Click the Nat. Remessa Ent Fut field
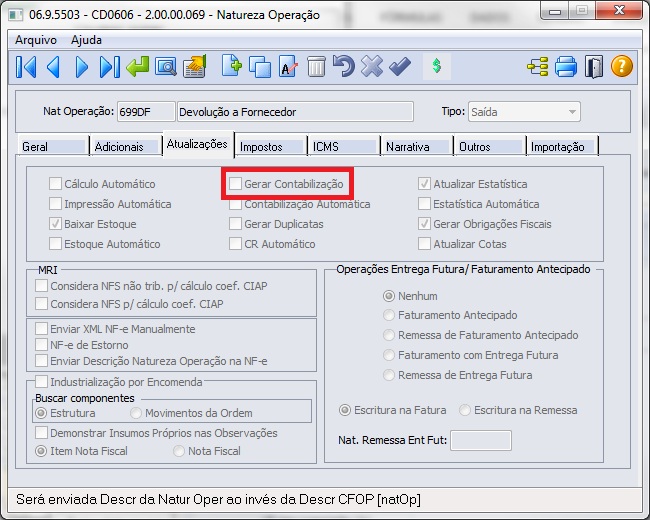 point(481,440)
